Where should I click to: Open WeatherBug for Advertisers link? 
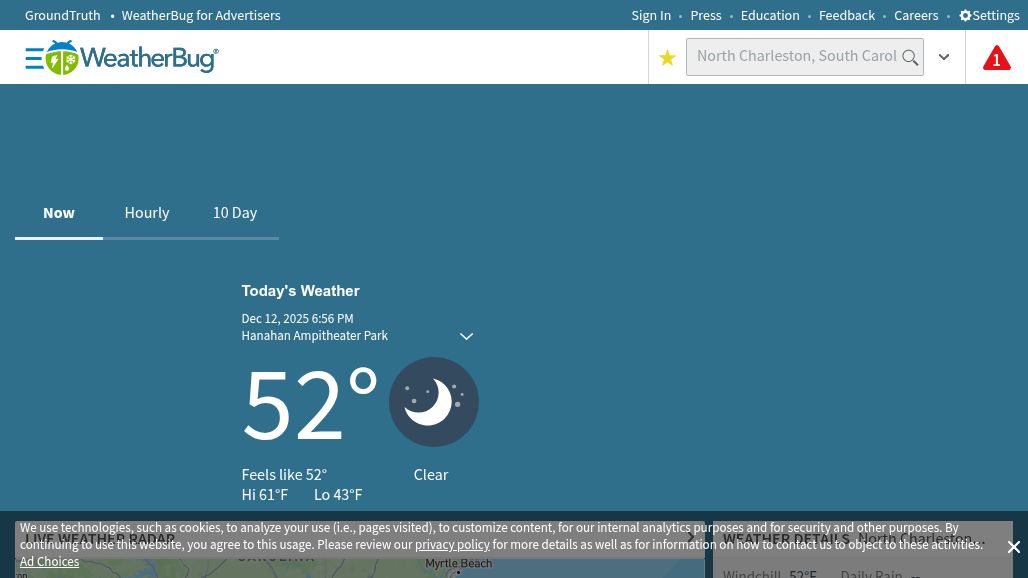pyautogui.click(x=201, y=16)
